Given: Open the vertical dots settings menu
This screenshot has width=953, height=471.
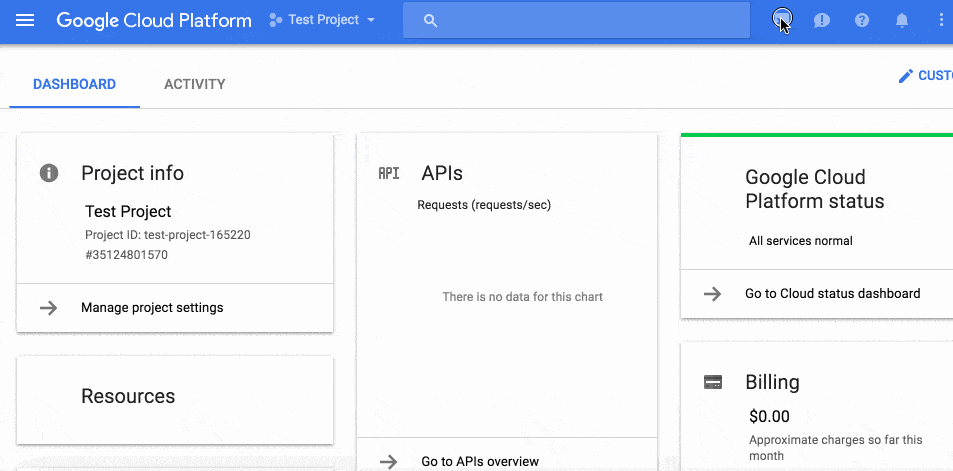Looking at the screenshot, I should (x=941, y=20).
